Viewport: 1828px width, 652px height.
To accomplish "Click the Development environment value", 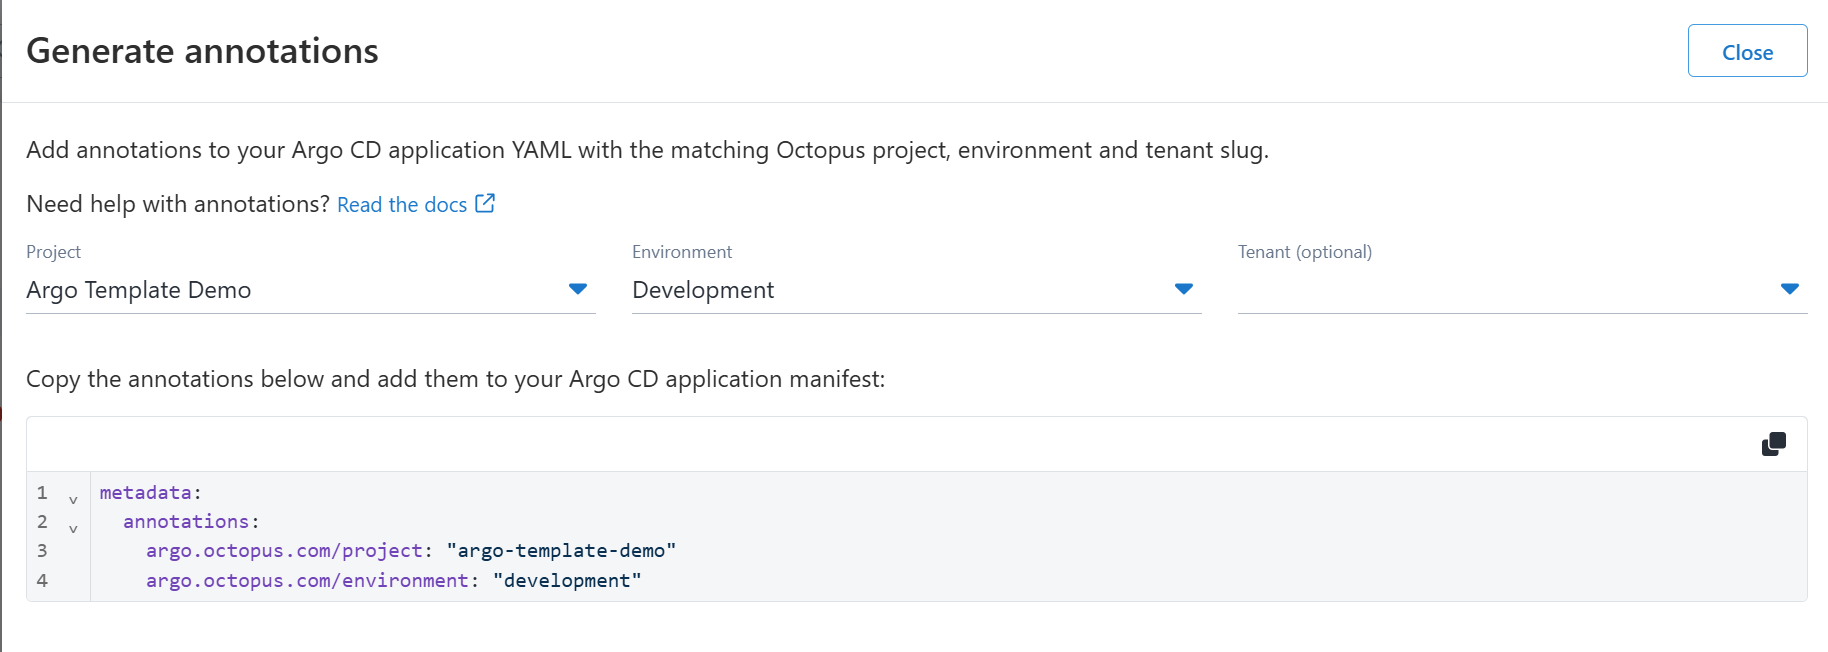I will click(703, 290).
